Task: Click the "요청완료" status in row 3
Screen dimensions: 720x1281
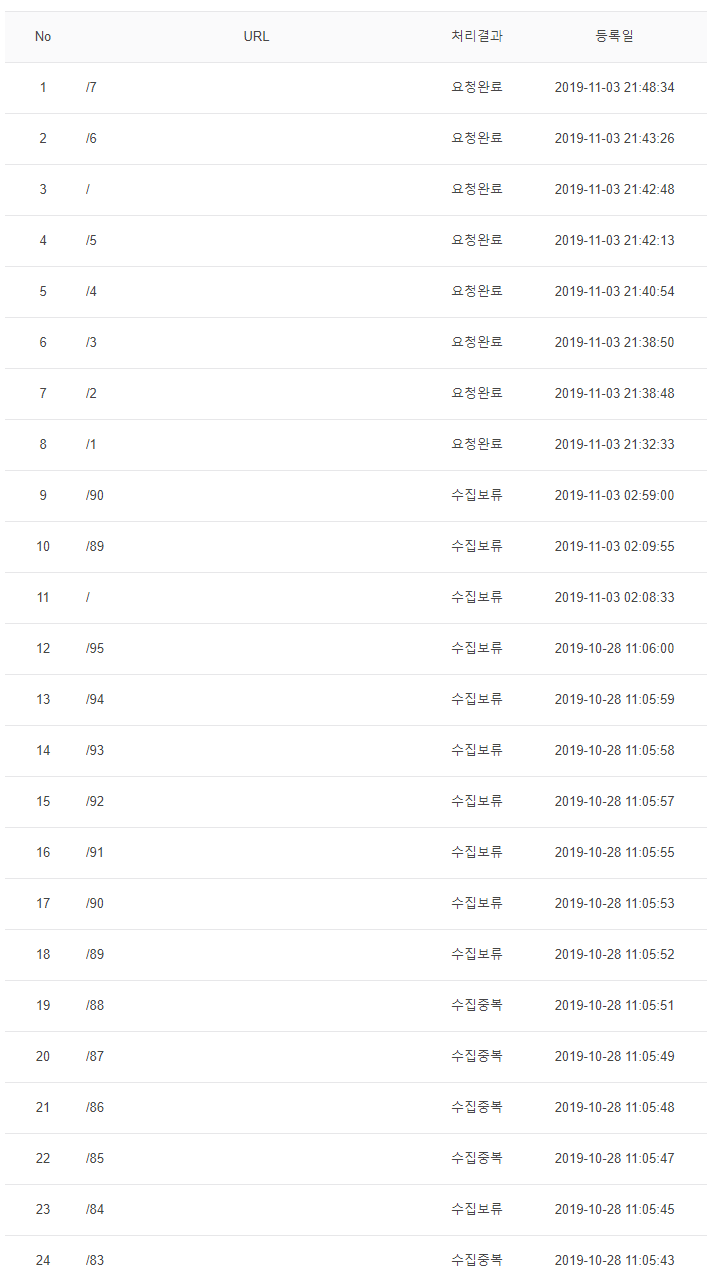Action: click(x=477, y=189)
